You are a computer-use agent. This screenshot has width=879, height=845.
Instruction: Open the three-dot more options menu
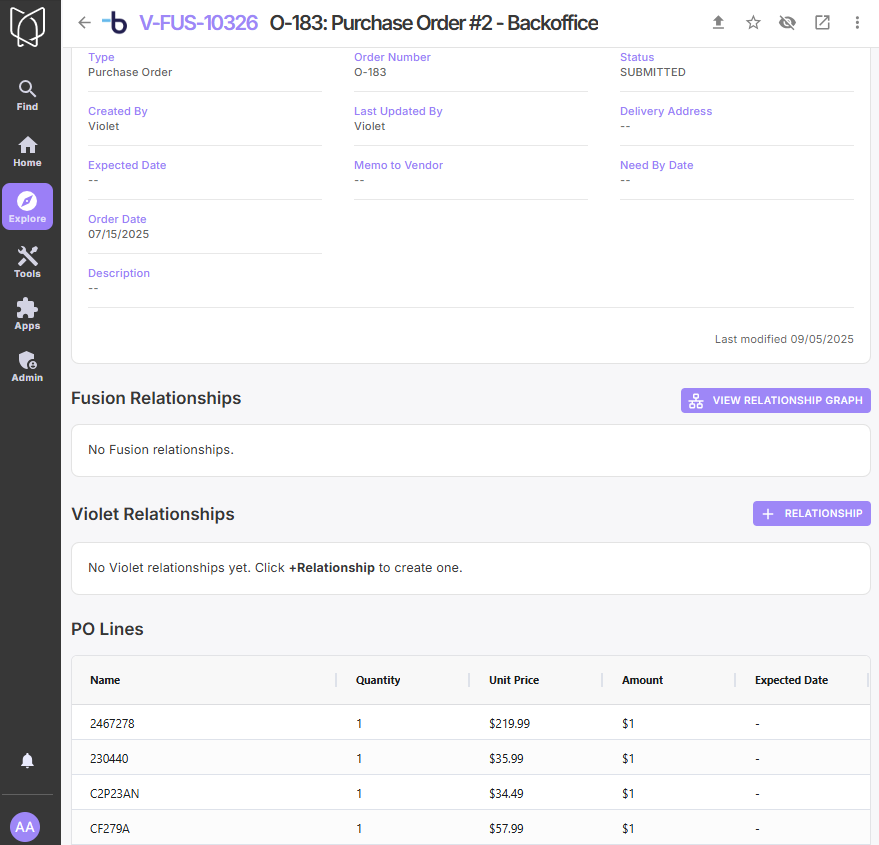tap(857, 23)
